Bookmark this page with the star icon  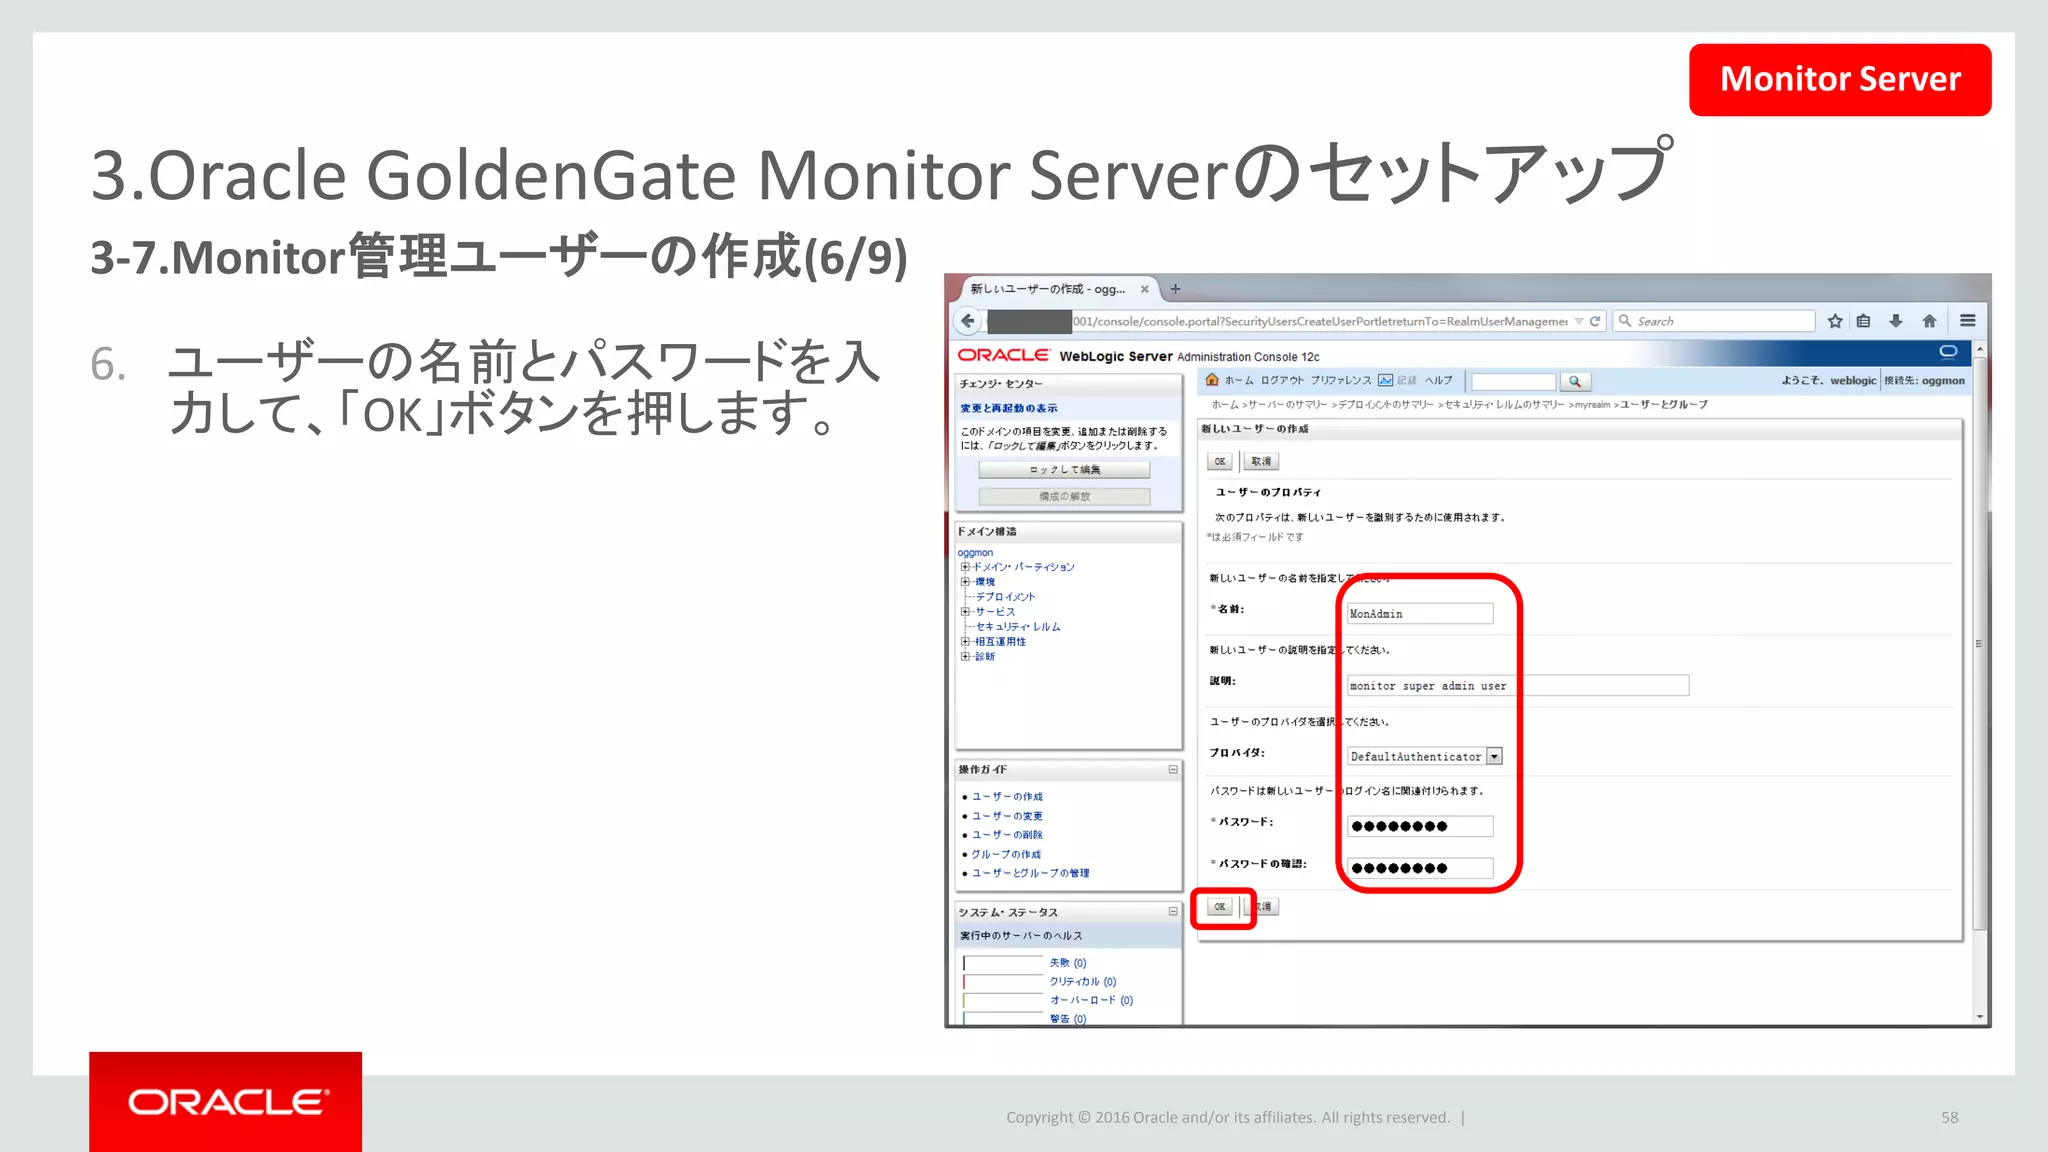(x=1835, y=321)
